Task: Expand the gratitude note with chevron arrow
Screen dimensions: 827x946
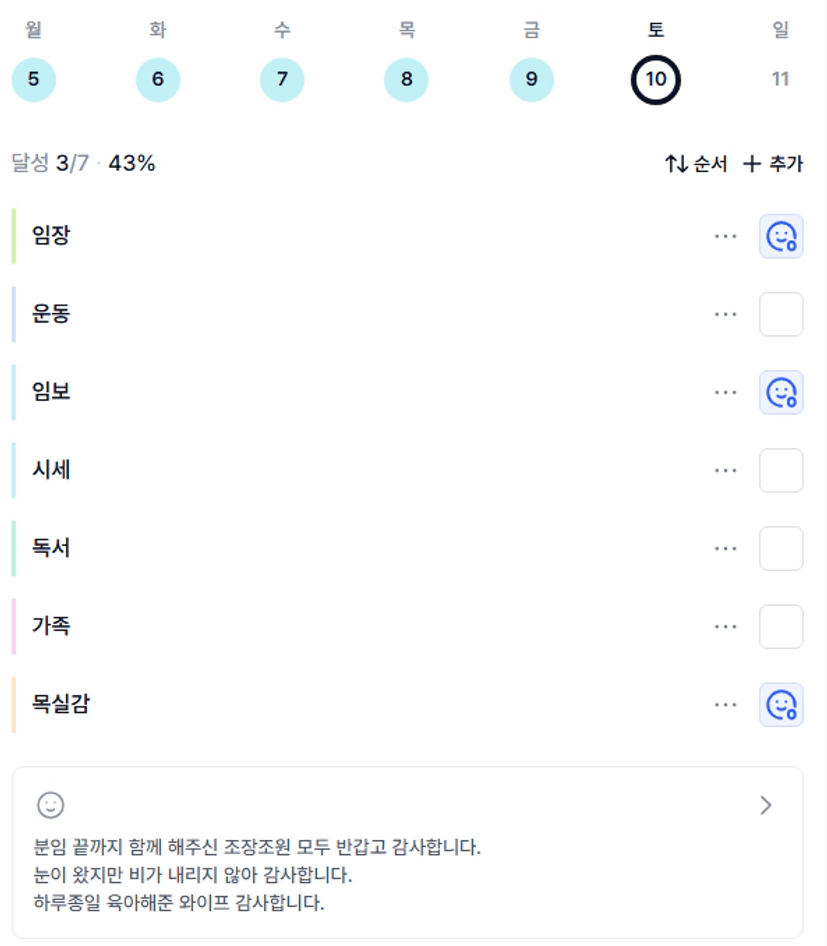Action: 766,805
